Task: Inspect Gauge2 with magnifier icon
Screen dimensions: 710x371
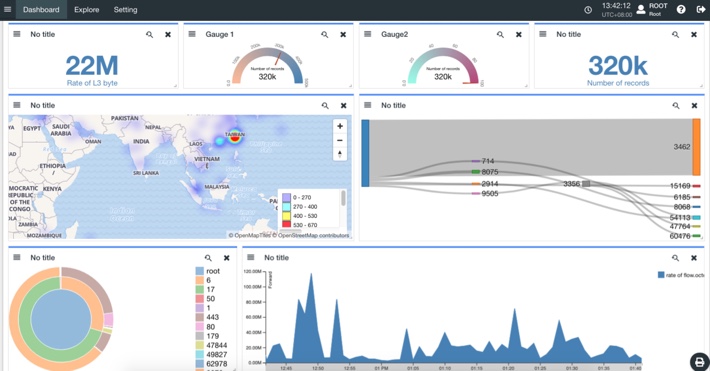Action: pyautogui.click(x=500, y=34)
